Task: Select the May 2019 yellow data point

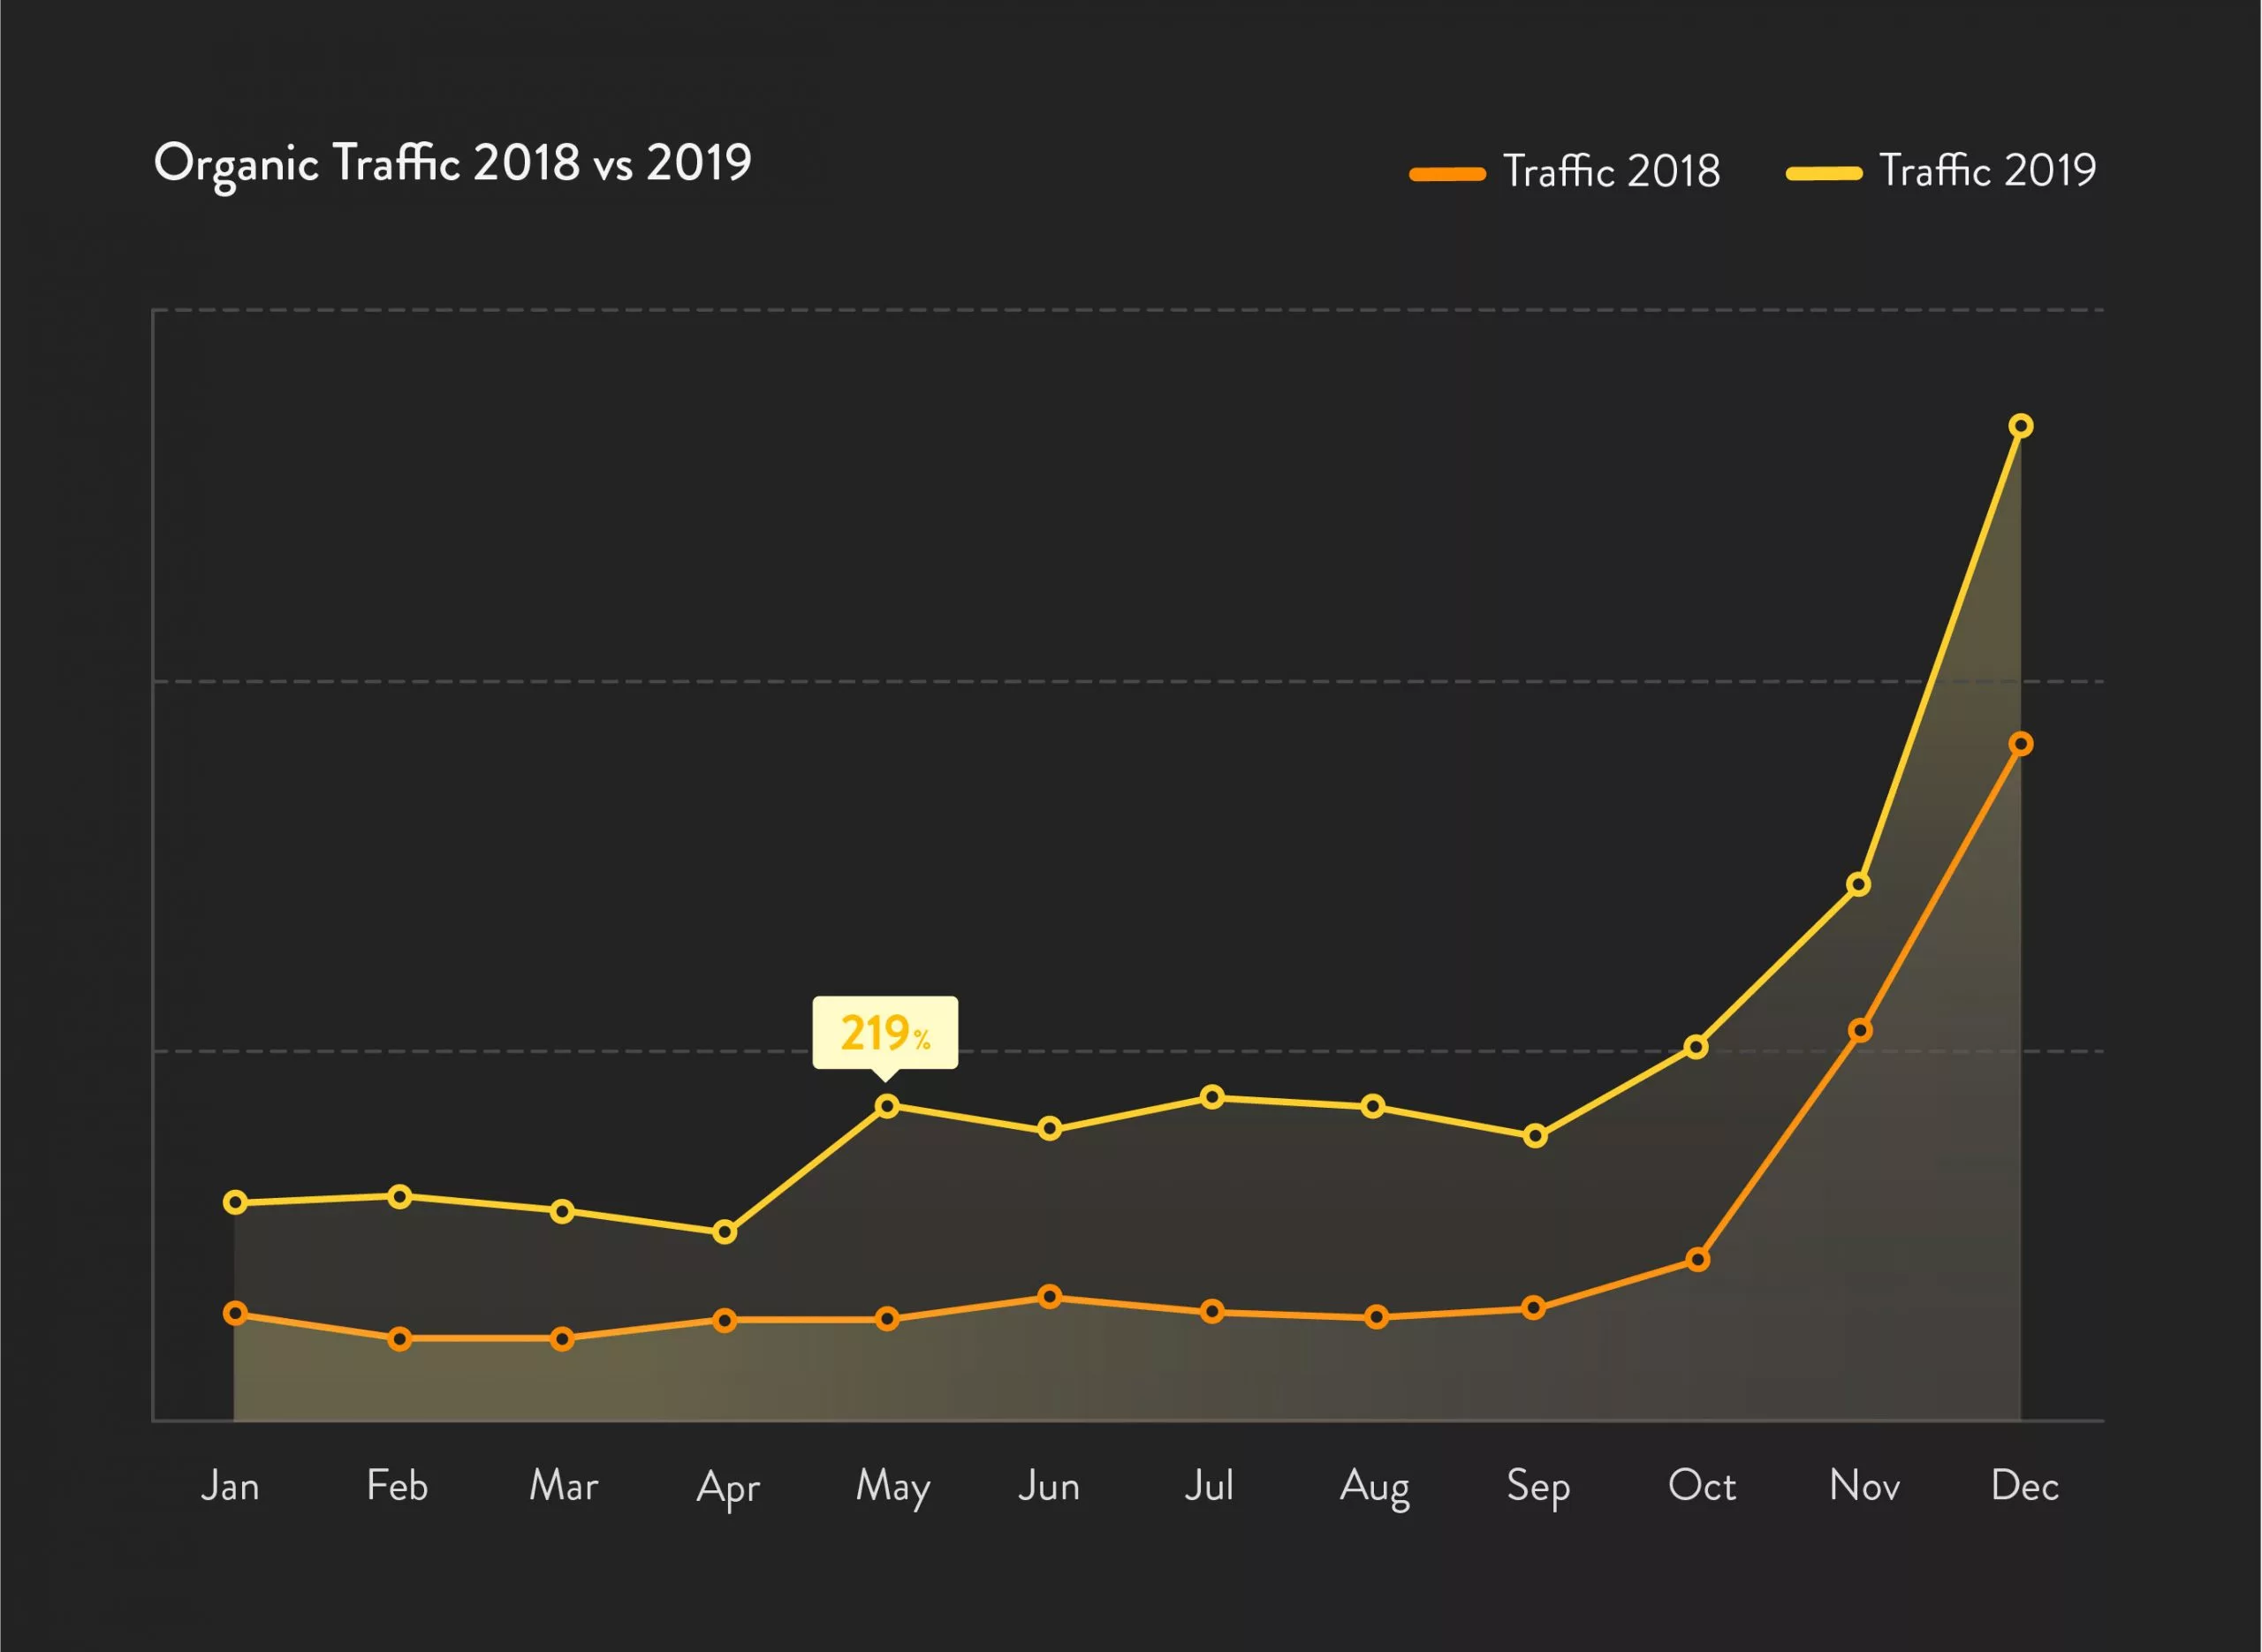Action: pos(887,1106)
